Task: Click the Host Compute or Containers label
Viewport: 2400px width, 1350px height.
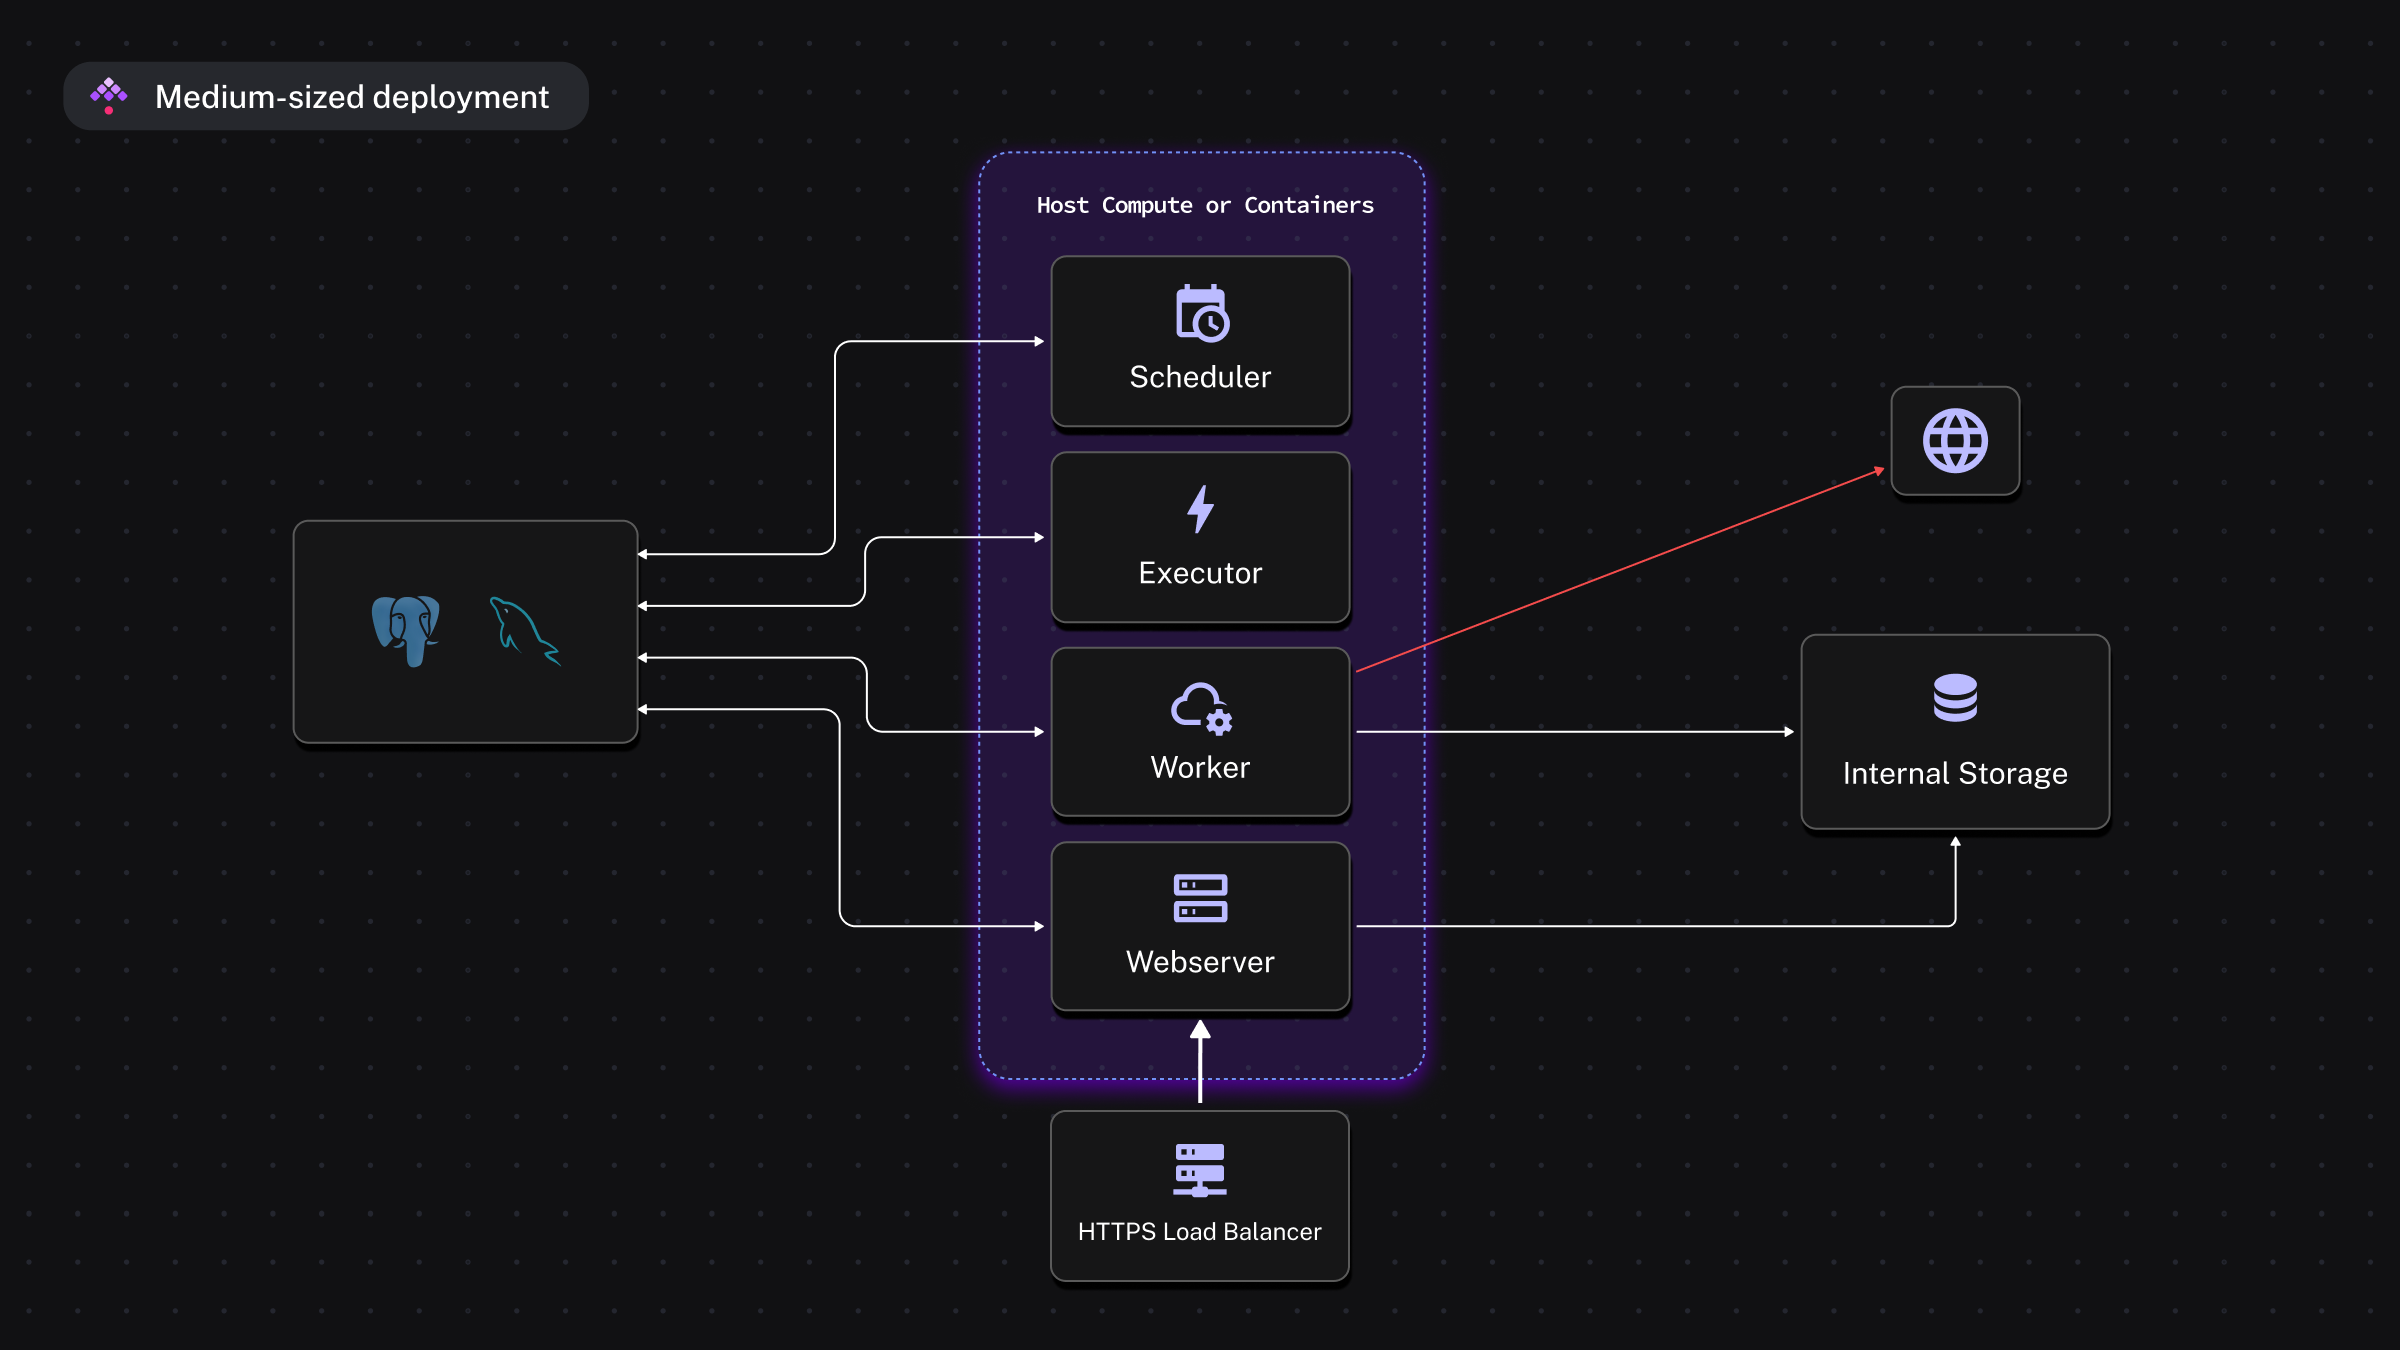Action: point(1204,205)
